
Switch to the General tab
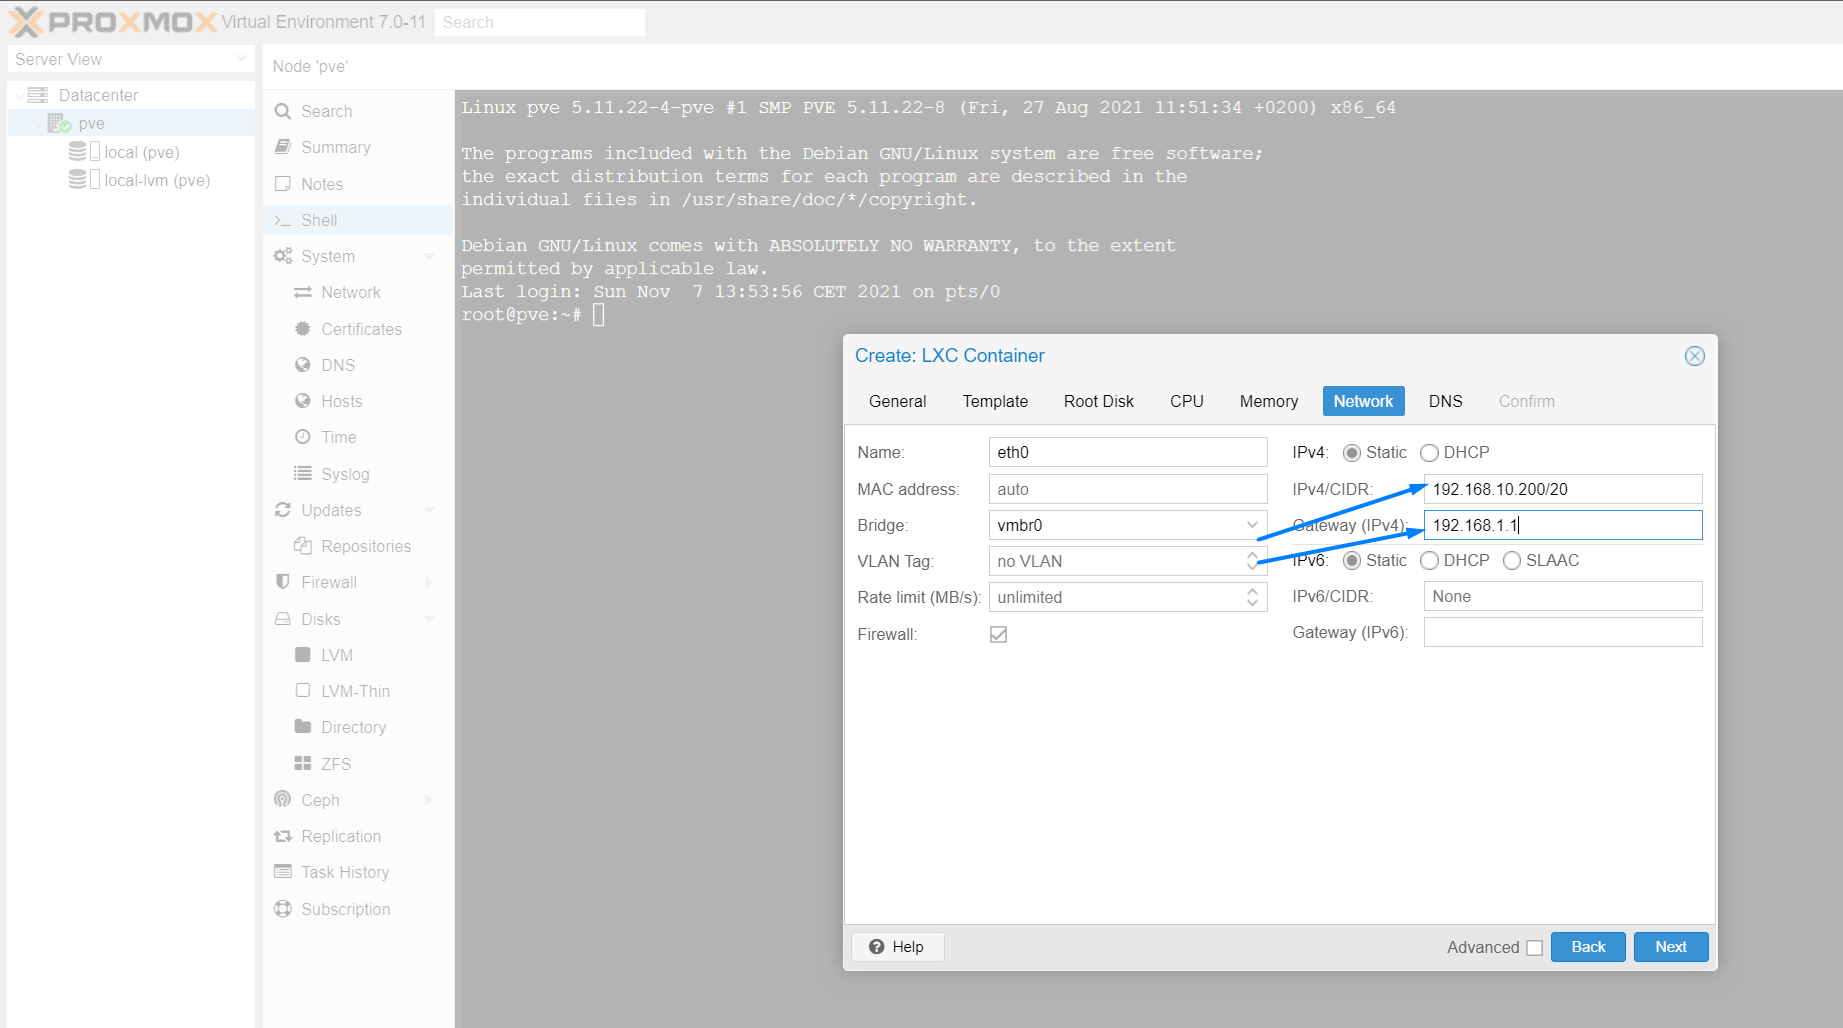(897, 401)
